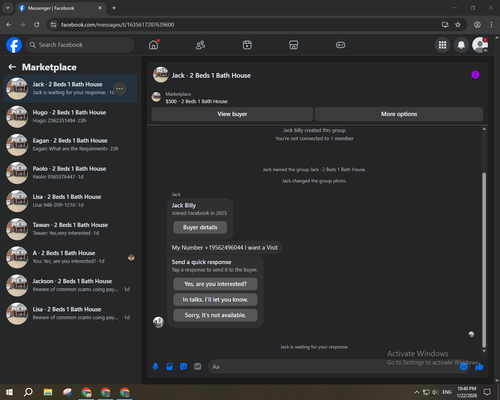Open A - 2 Beds 1 Bath House chat
500x400 pixels.
(70, 257)
